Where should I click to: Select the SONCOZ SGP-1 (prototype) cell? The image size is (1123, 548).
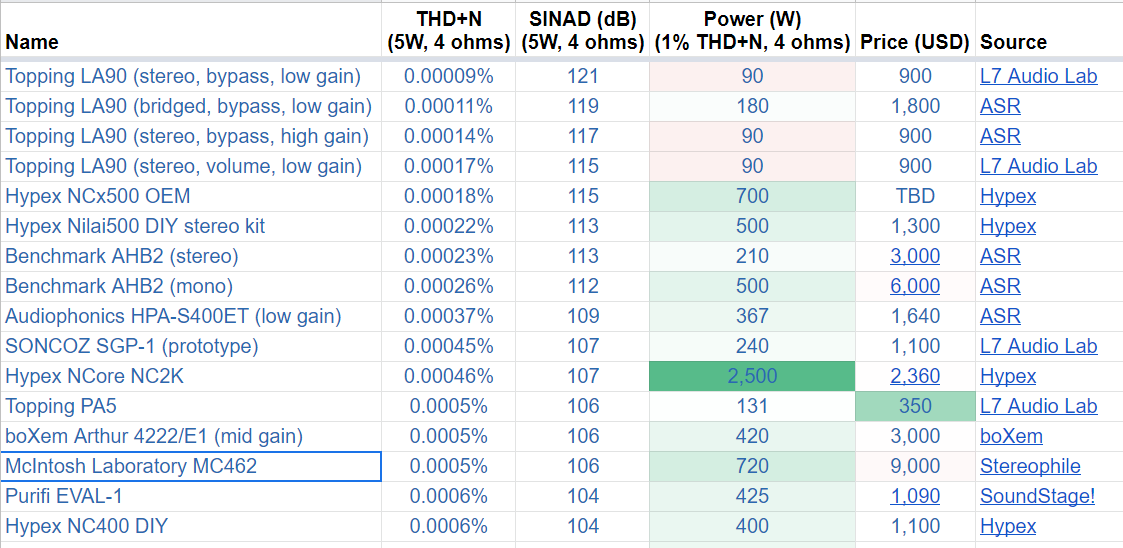(x=191, y=346)
